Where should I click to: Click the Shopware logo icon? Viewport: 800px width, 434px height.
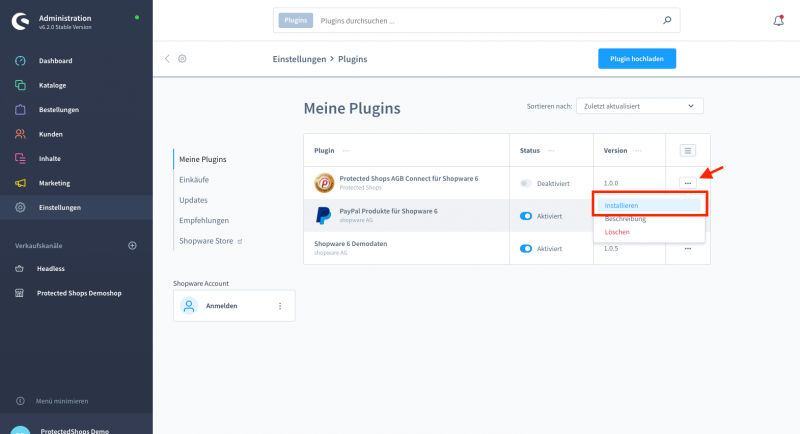click(21, 21)
